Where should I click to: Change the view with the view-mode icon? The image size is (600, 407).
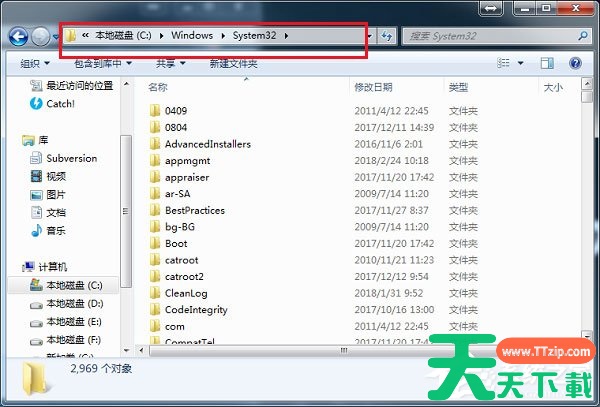click(x=503, y=63)
